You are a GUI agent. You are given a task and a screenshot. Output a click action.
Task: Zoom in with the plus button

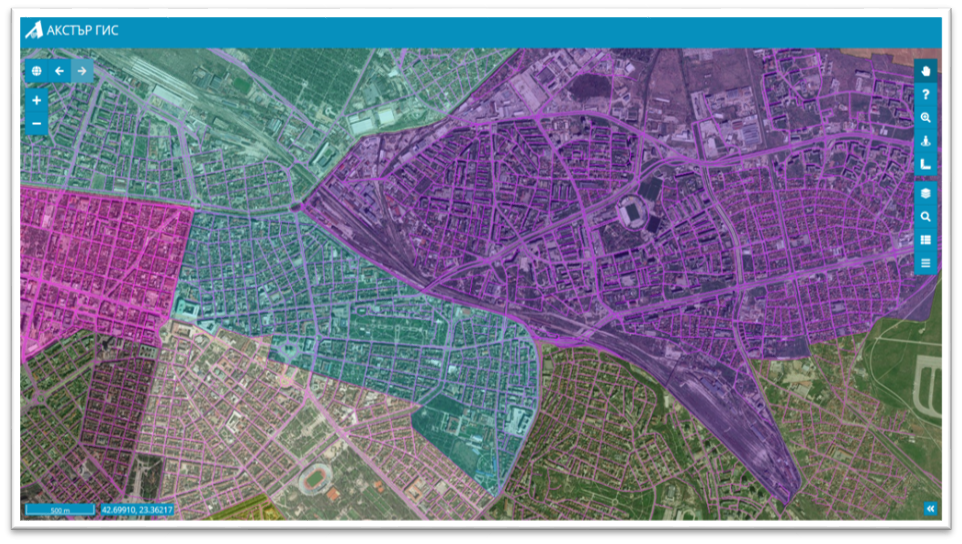37,101
